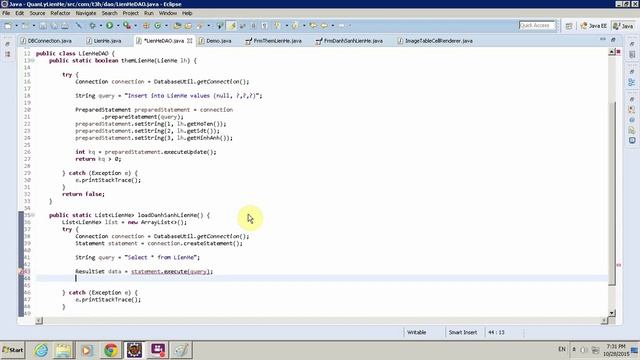
Task: Open the Search dropdown arrow
Action: point(209,26)
